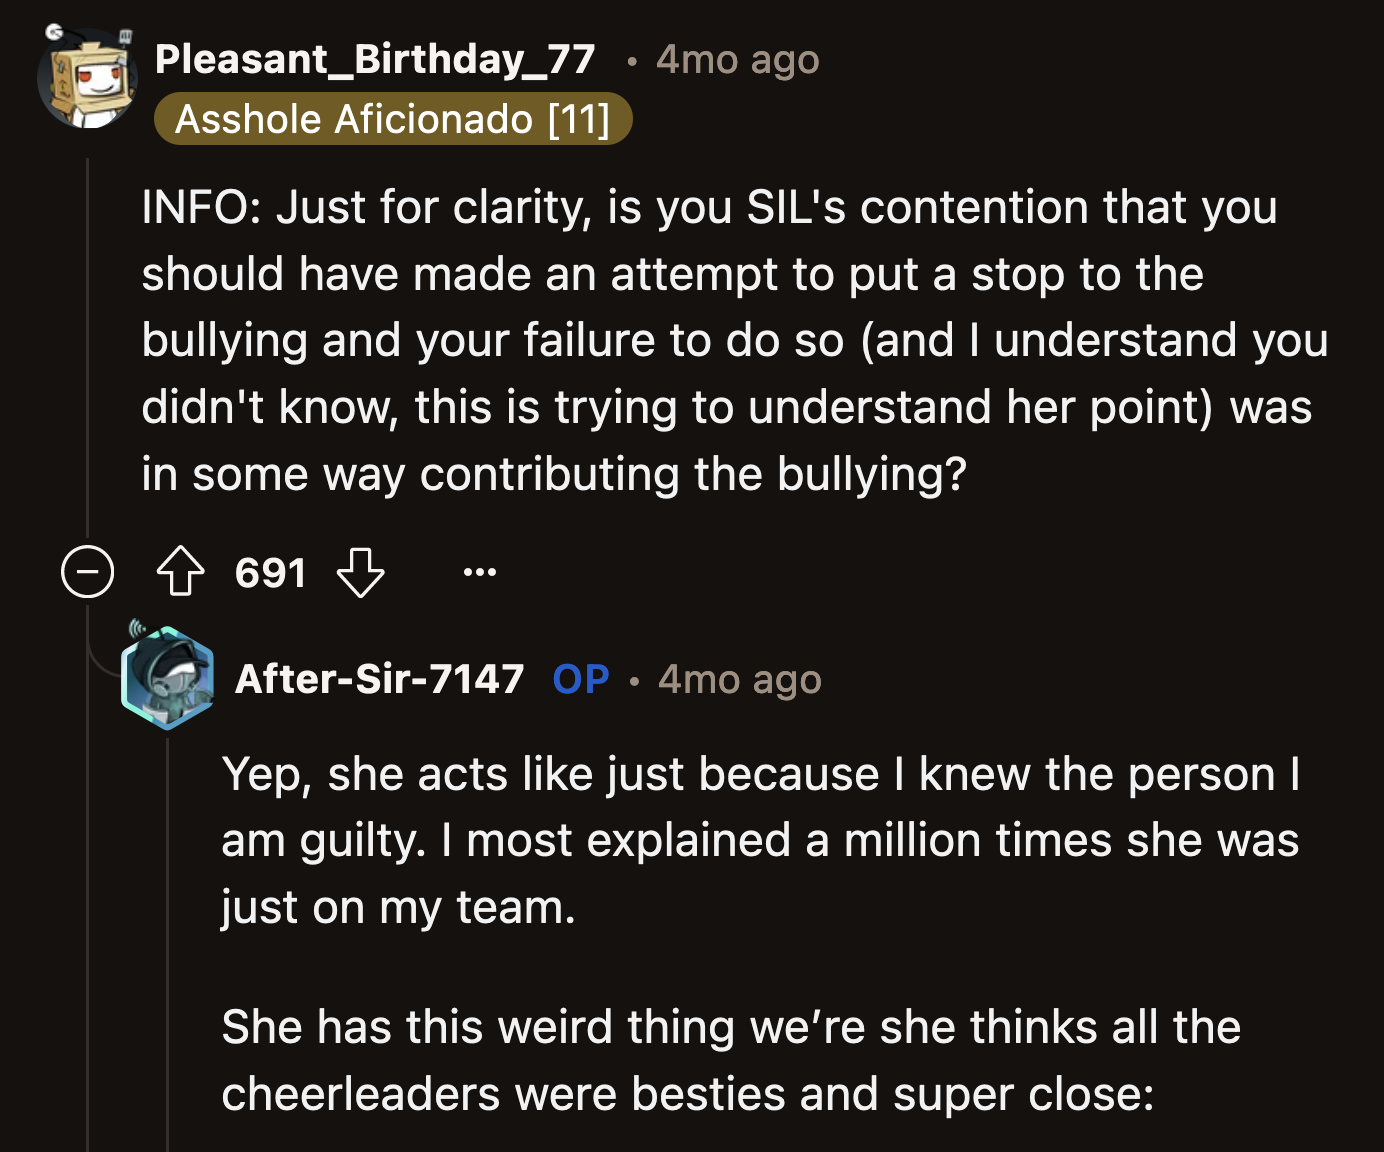The width and height of the screenshot is (1384, 1152).
Task: Select the minus icon to collapse the thread
Action: coord(87,571)
